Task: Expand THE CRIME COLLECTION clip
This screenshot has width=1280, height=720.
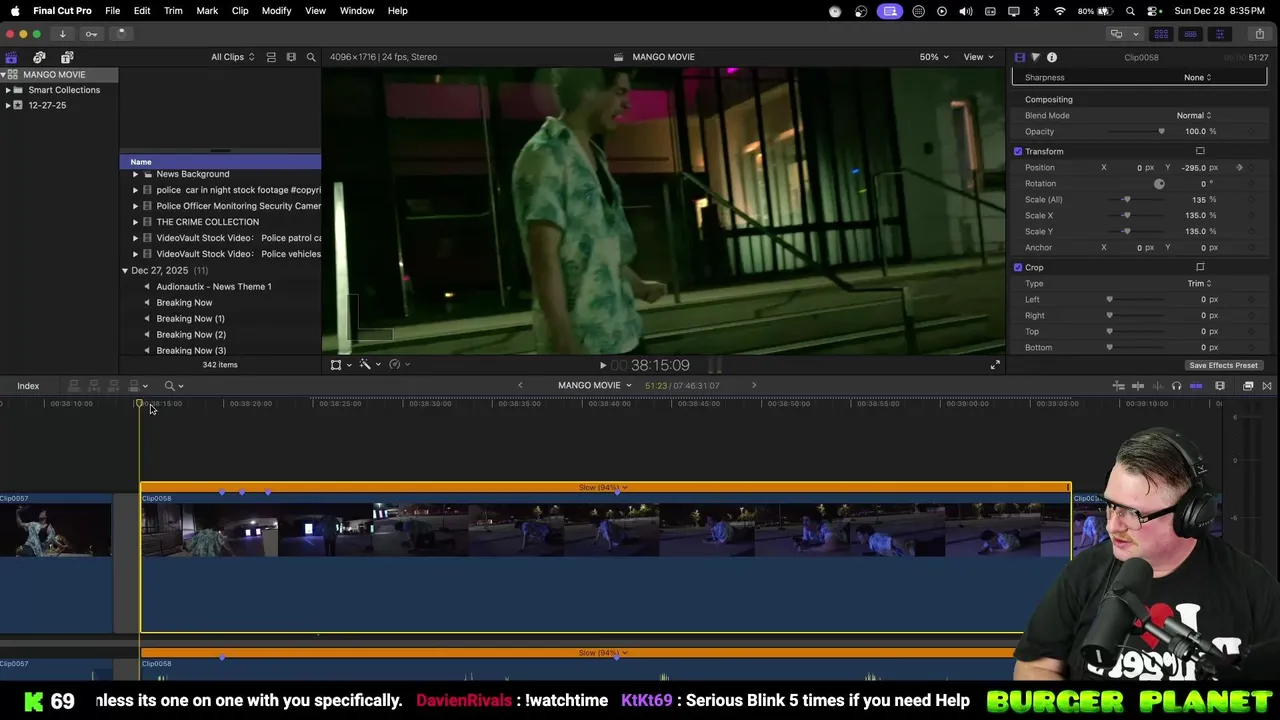Action: point(135,222)
